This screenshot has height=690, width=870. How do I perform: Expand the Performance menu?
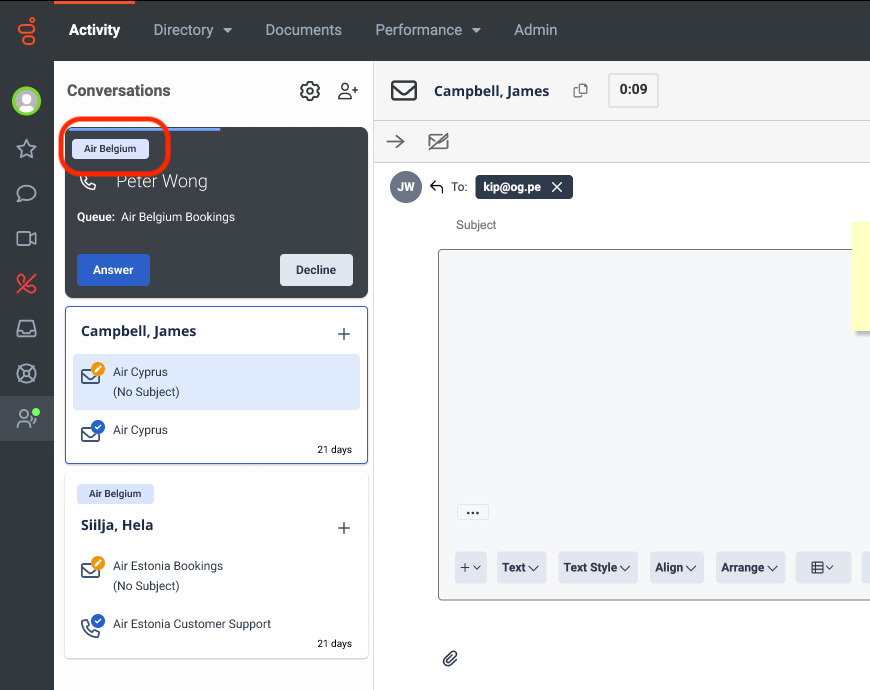pos(427,30)
